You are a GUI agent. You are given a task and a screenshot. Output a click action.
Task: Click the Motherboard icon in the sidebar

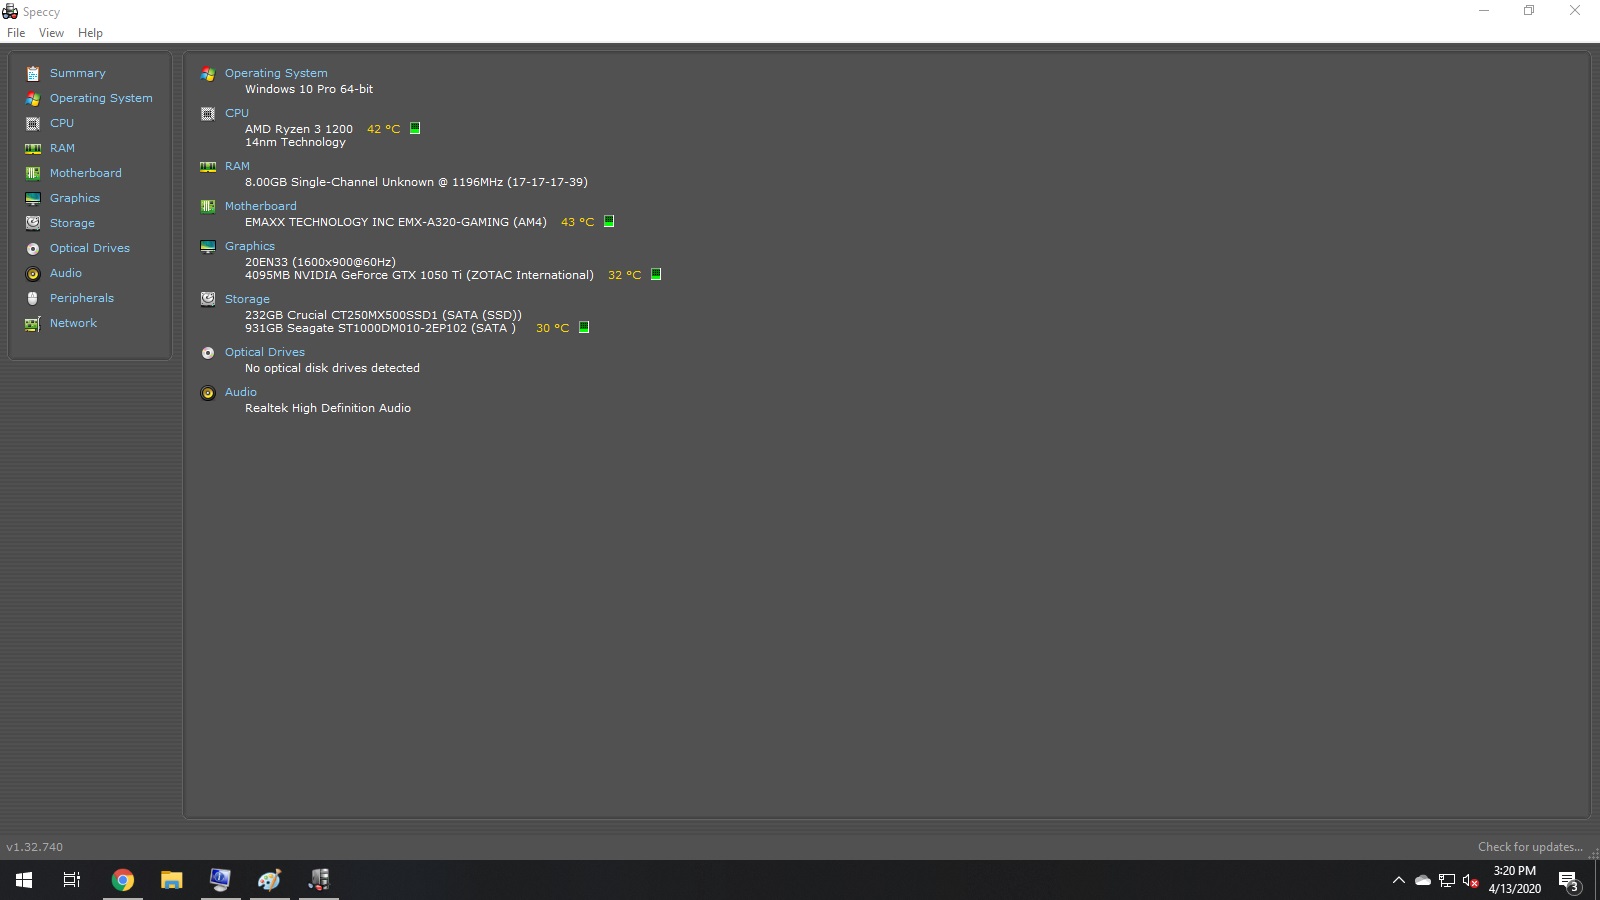tap(33, 173)
